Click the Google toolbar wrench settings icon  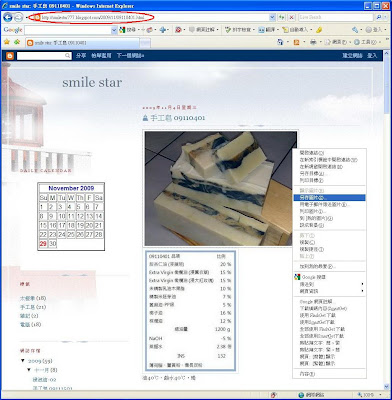(355, 30)
